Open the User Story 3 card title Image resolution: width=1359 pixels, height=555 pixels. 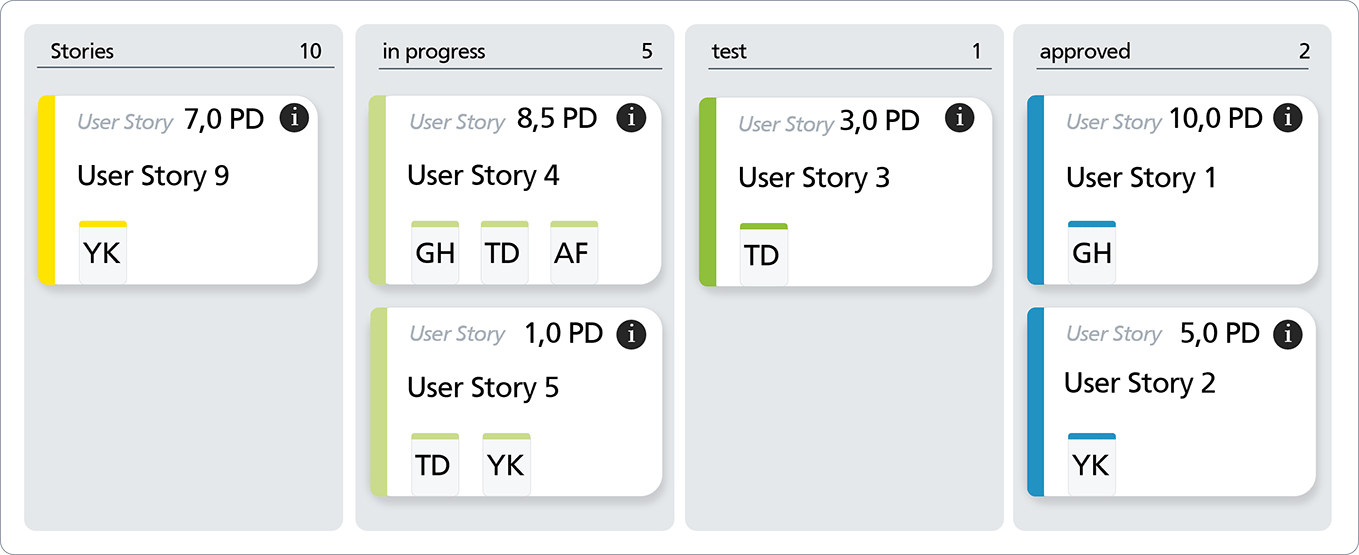pos(814,178)
